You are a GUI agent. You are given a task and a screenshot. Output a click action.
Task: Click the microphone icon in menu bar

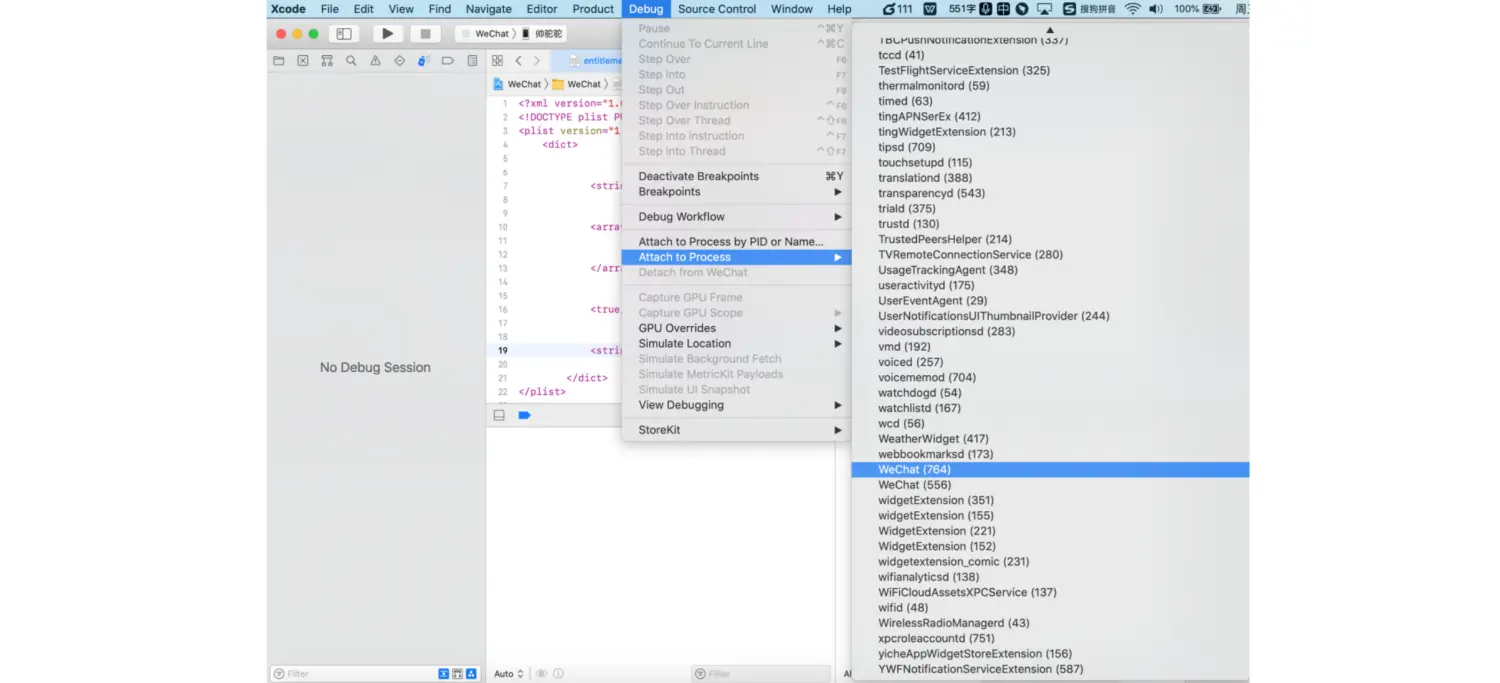pyautogui.click(x=985, y=9)
